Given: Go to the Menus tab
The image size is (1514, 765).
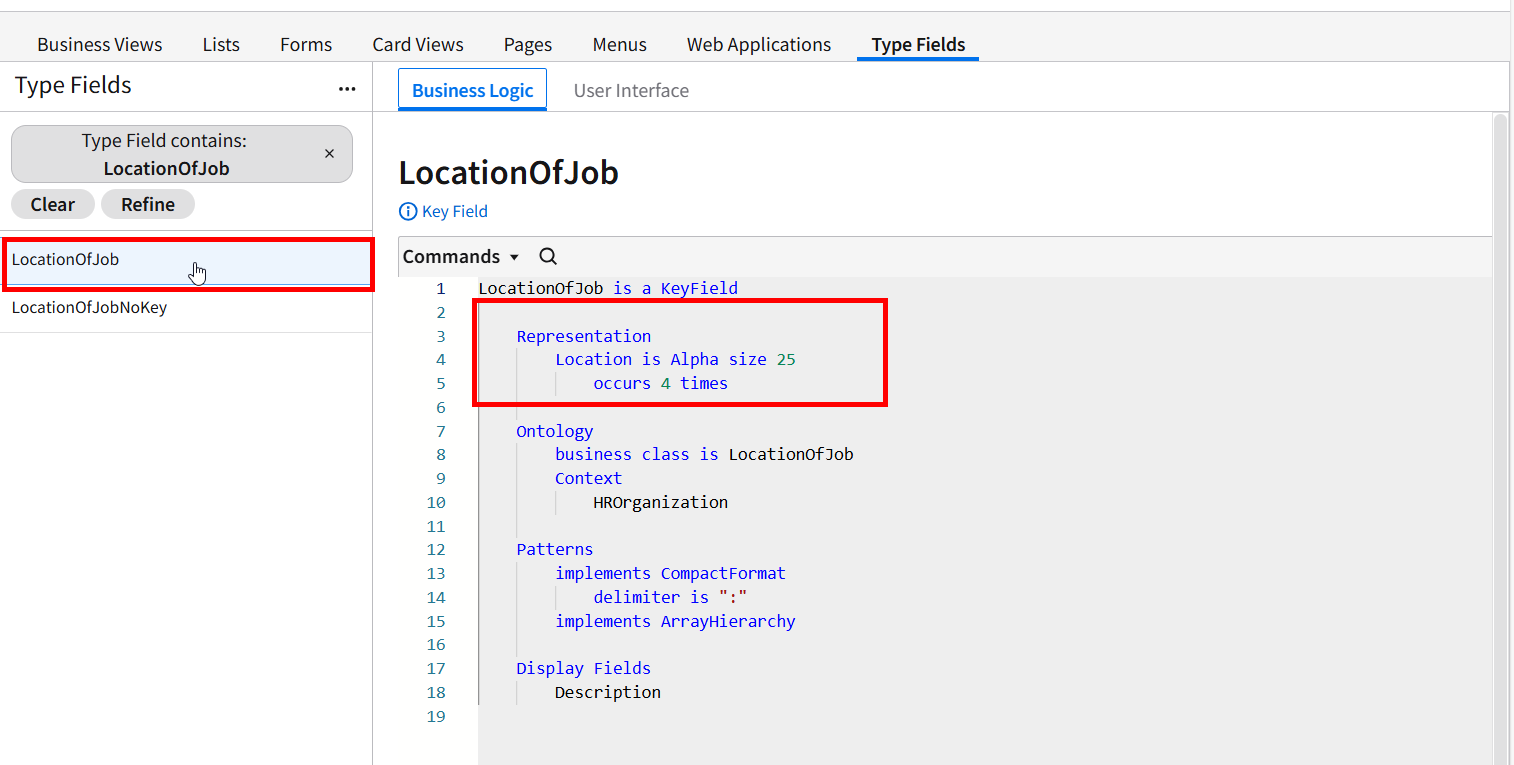Looking at the screenshot, I should (620, 45).
